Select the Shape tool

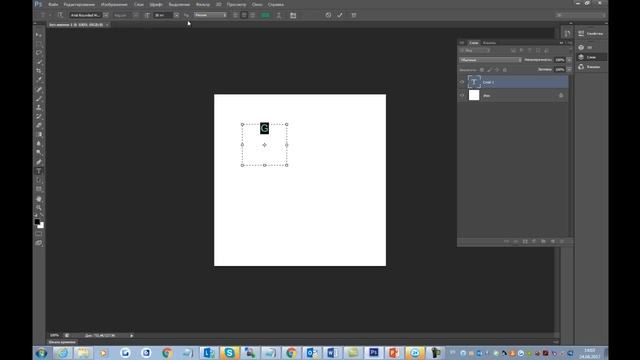pos(39,189)
